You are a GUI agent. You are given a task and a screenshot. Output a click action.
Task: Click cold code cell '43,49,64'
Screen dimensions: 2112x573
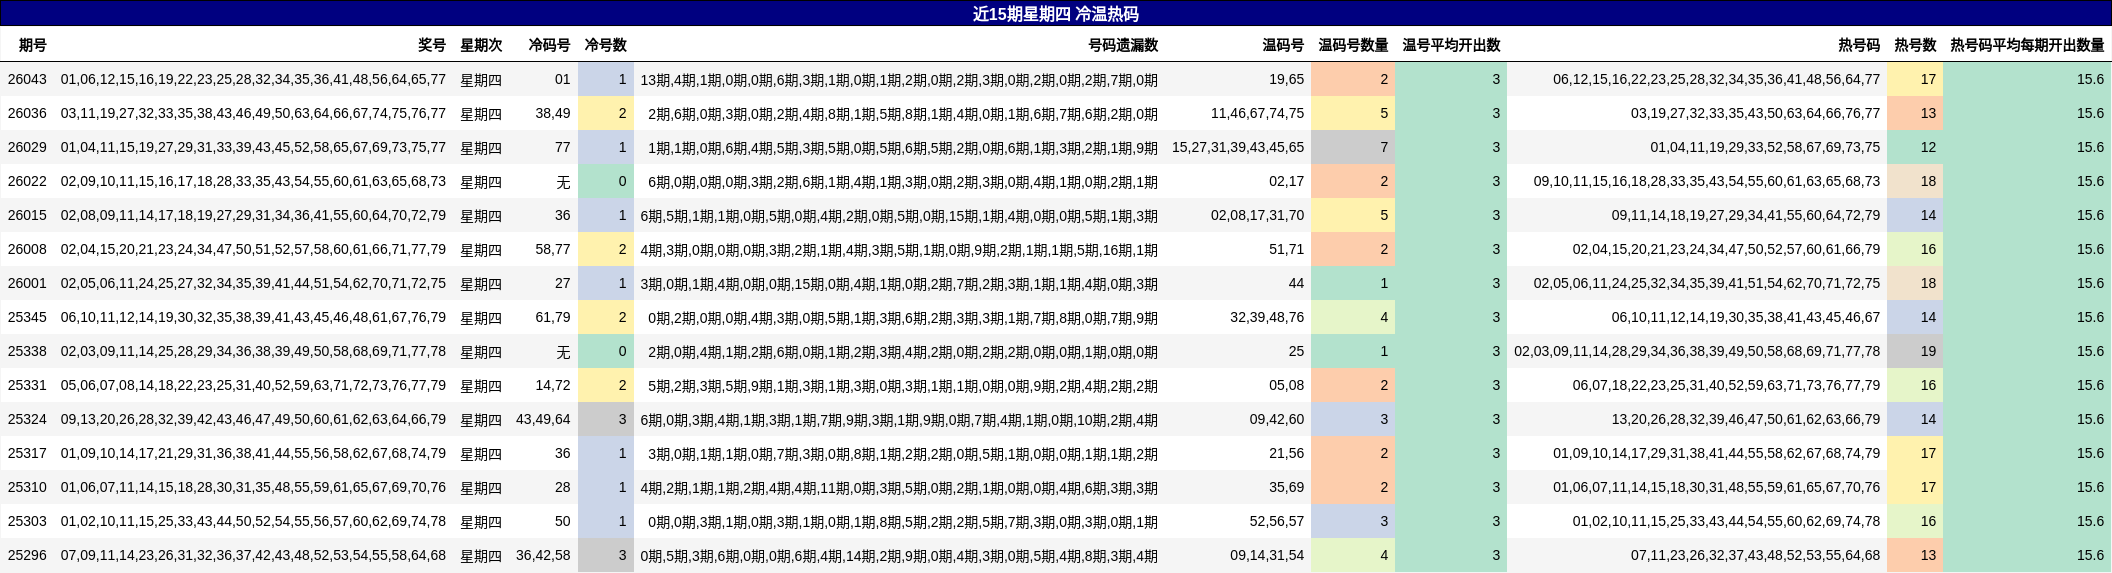543,419
